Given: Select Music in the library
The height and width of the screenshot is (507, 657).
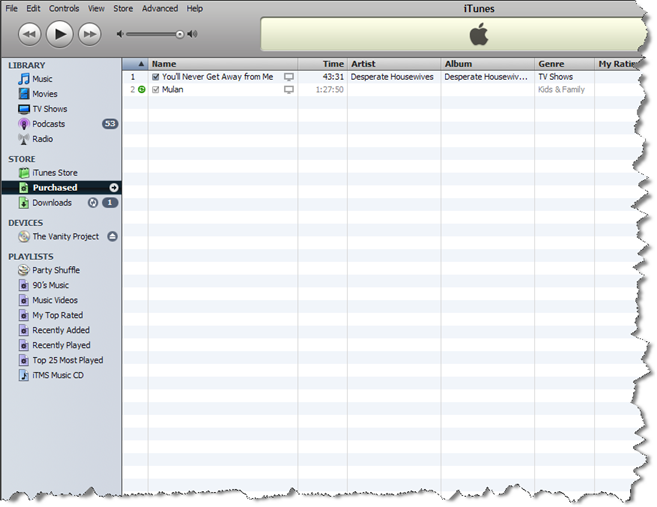Looking at the screenshot, I should coord(42,79).
